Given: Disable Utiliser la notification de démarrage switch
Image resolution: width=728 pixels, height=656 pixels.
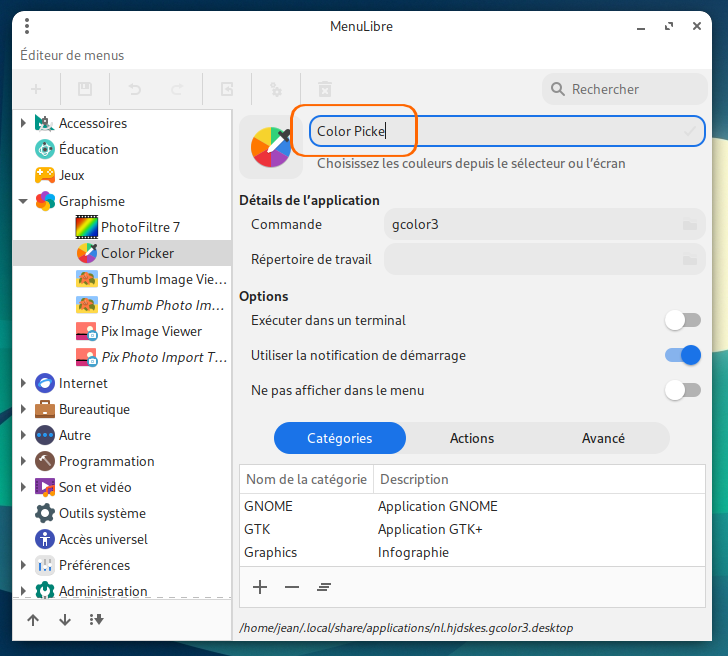Looking at the screenshot, I should [x=683, y=355].
